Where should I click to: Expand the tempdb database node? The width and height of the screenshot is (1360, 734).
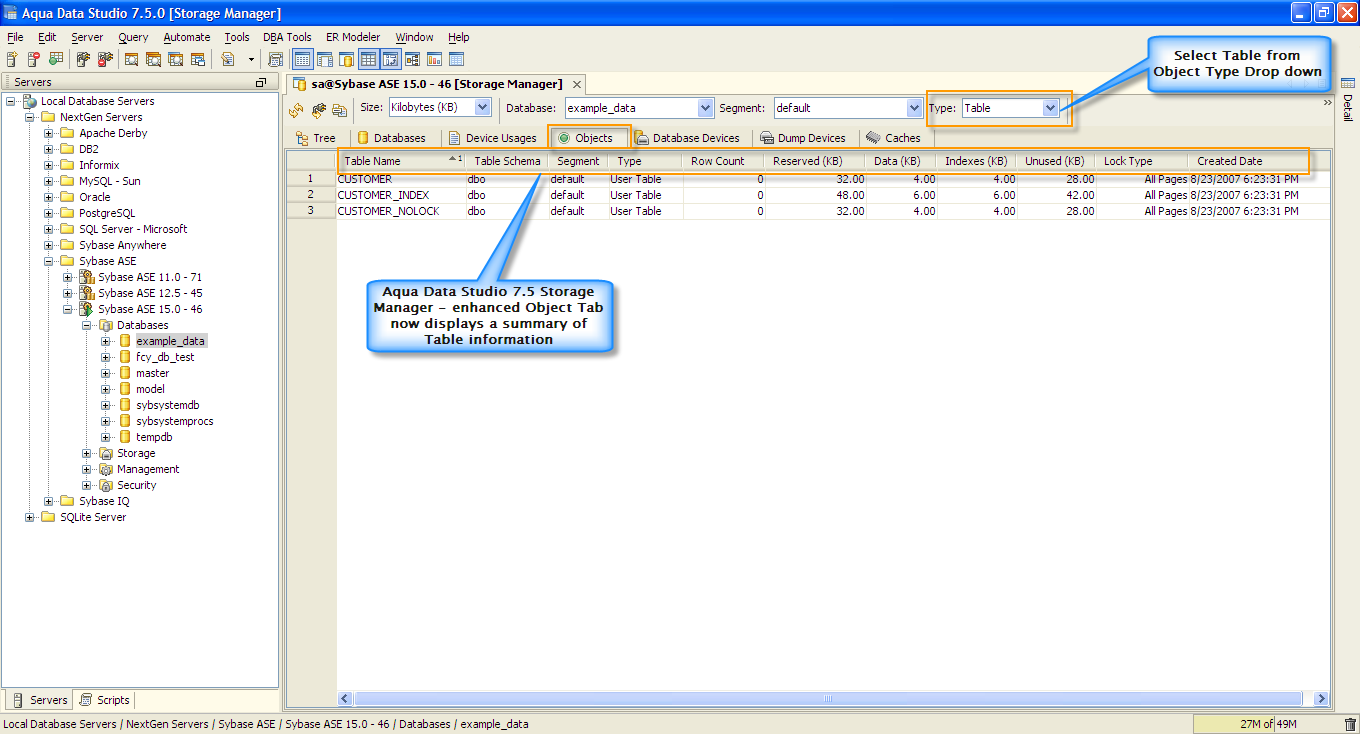106,437
